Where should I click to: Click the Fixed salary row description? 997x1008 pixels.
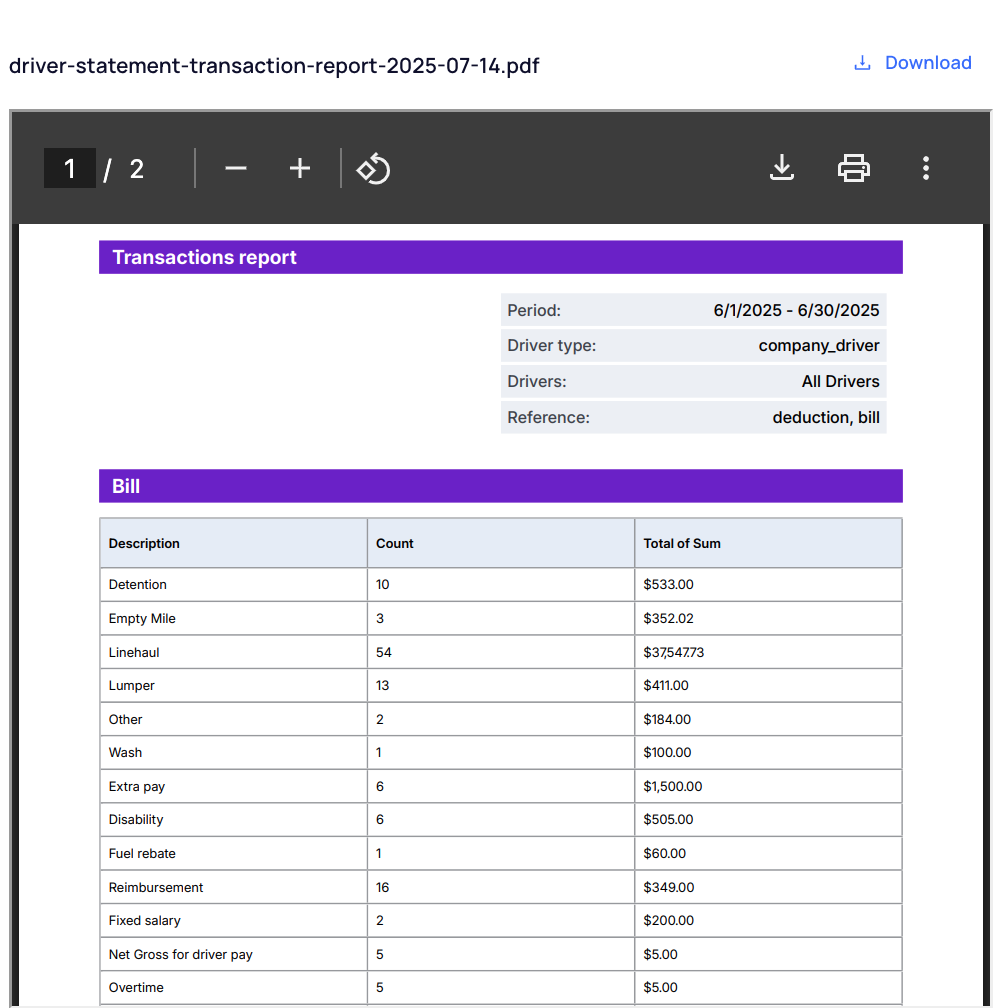coord(145,921)
